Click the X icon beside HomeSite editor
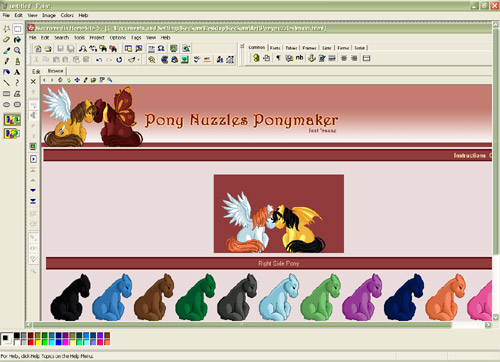The width and height of the screenshot is (500, 362). click(33, 81)
